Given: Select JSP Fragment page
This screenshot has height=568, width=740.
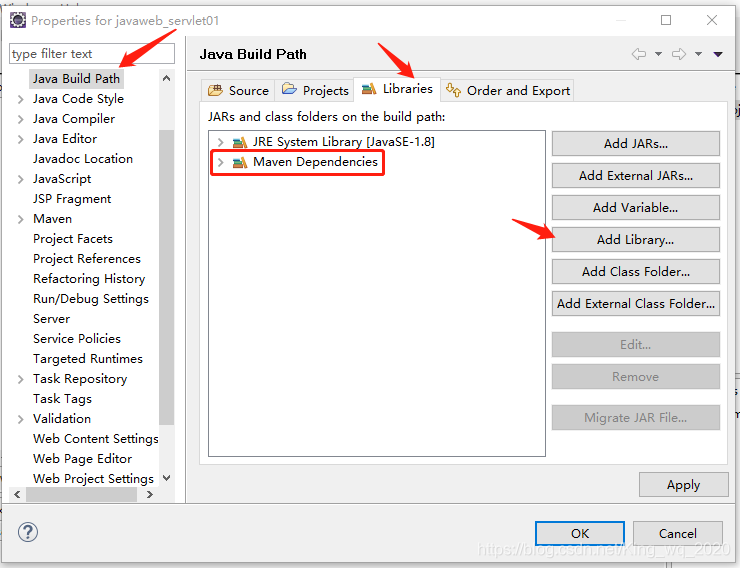Looking at the screenshot, I should pyautogui.click(x=72, y=199).
